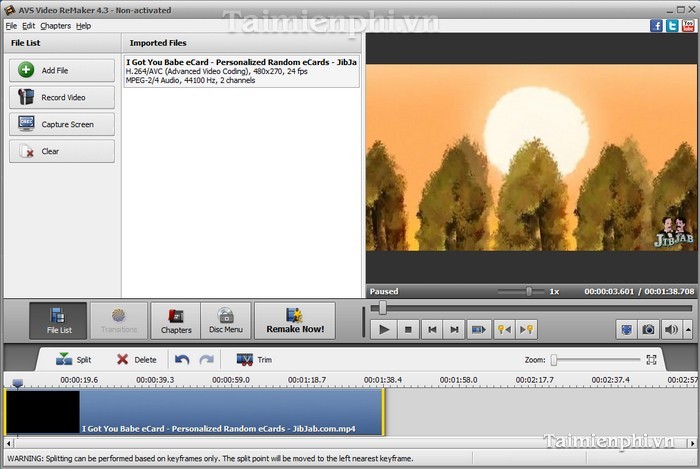Click the timeline scroll right arrow
The height and width of the screenshot is (469, 700).
[x=692, y=444]
